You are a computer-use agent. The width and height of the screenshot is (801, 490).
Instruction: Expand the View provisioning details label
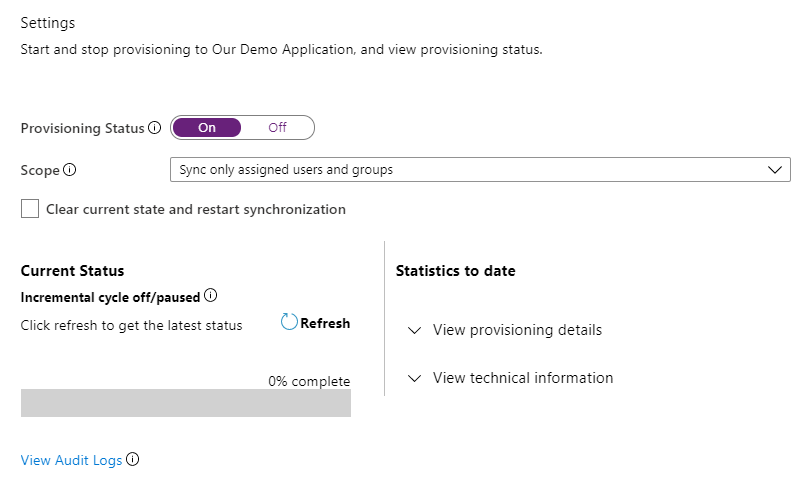point(517,330)
